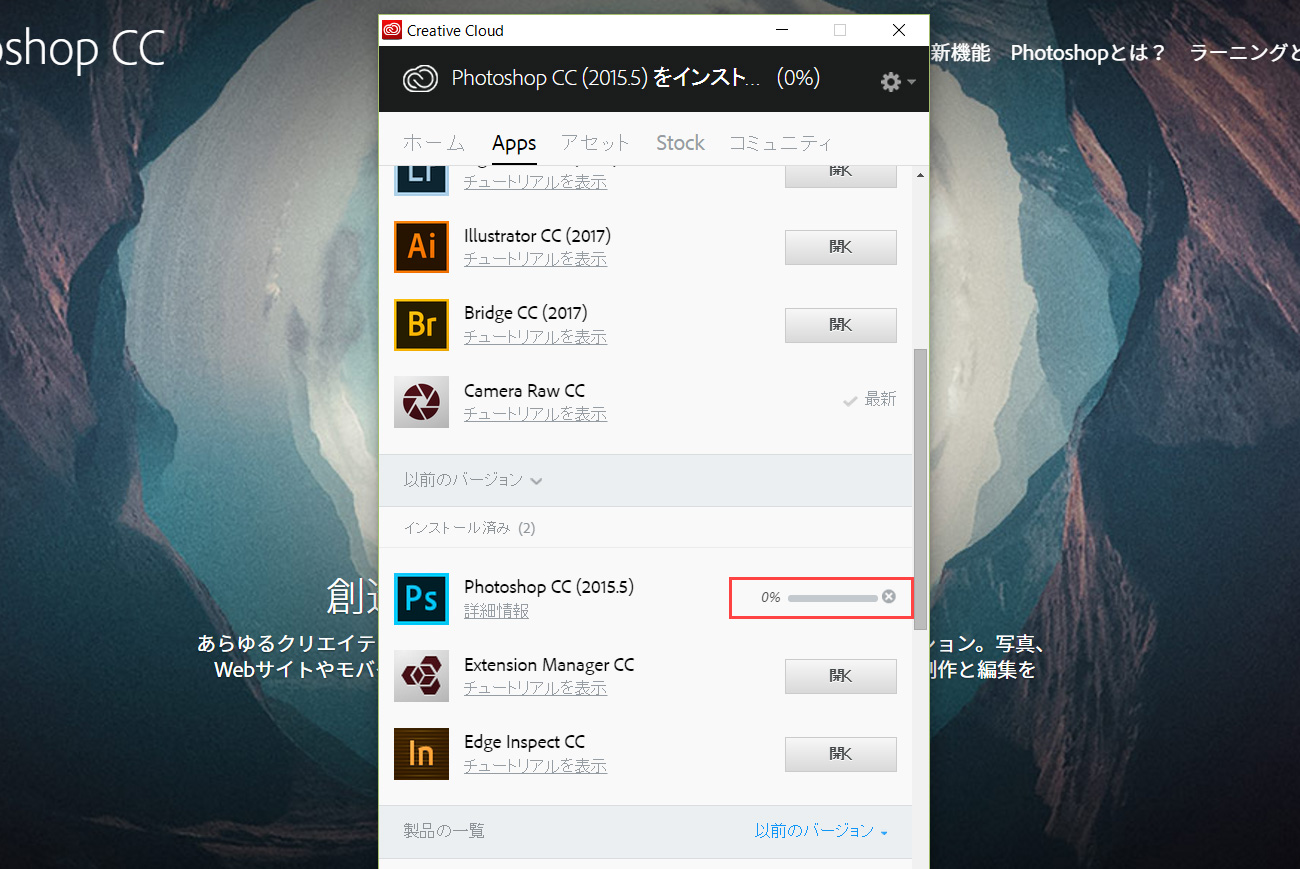Click the 最新 status for Camera Raw CC

coord(870,399)
